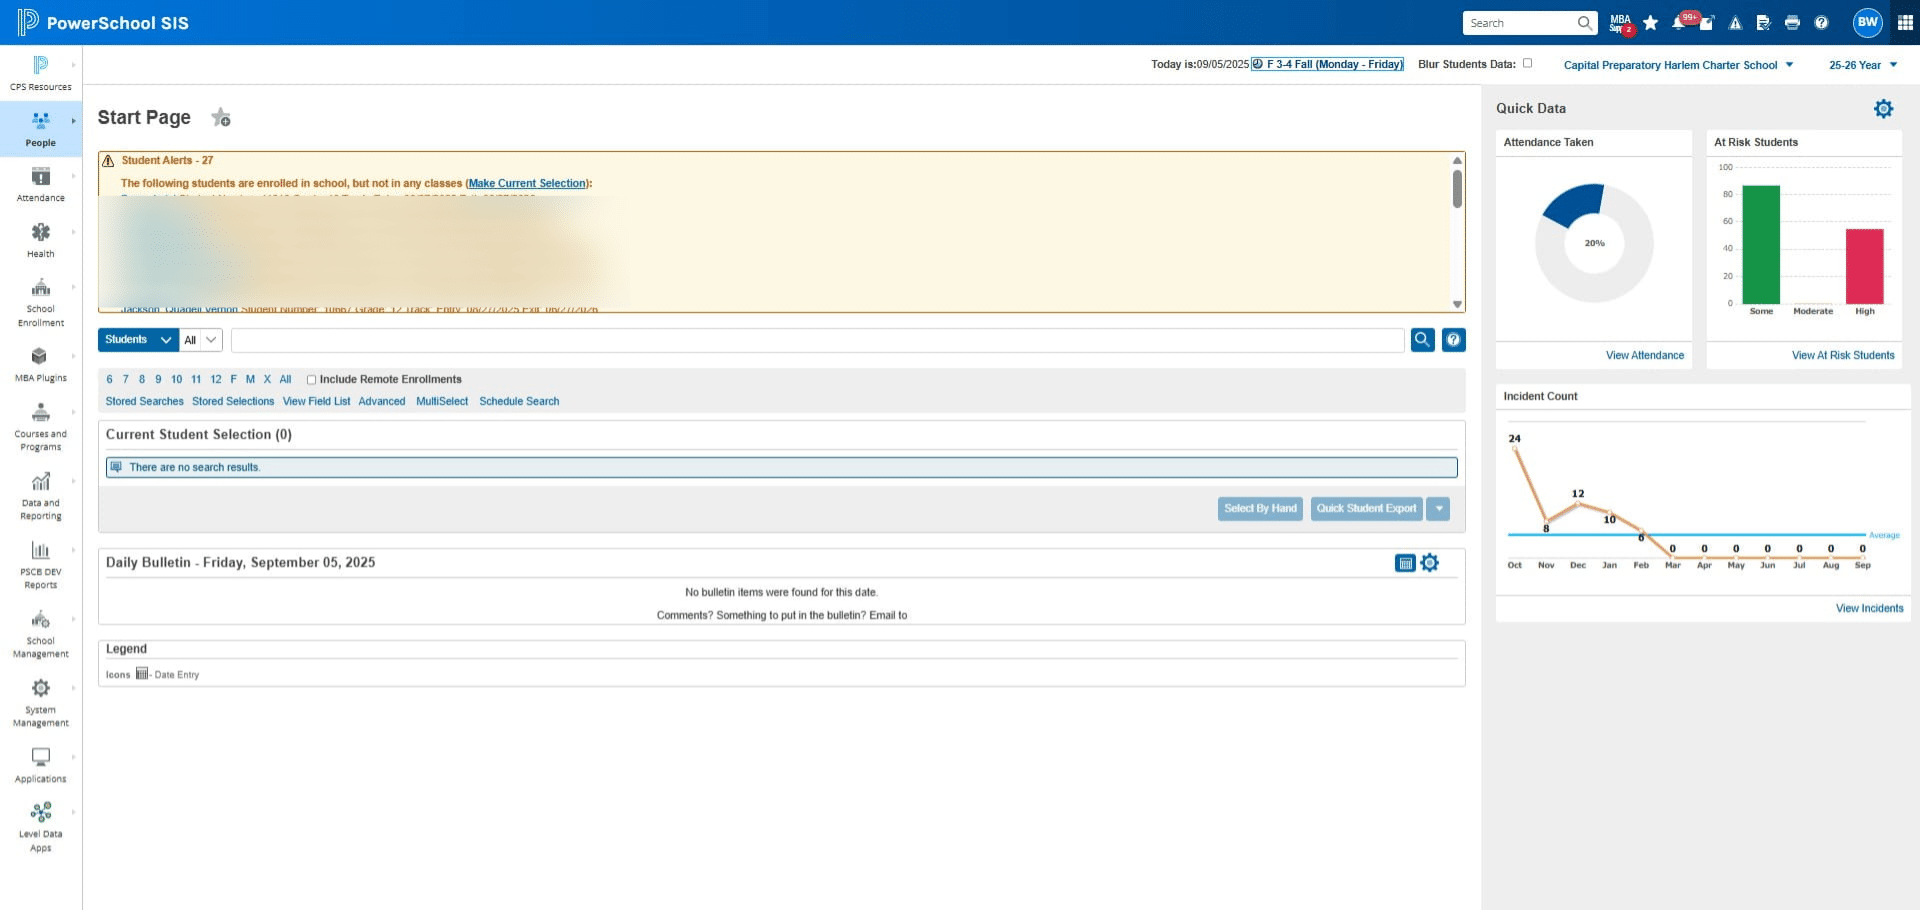Open Daily Bulletin calendar icon
The width and height of the screenshot is (1920, 910).
(x=1405, y=563)
